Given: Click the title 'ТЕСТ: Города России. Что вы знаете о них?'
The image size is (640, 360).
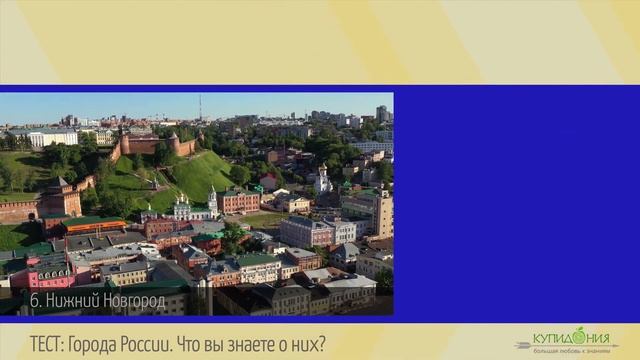Looking at the screenshot, I should [x=178, y=344].
